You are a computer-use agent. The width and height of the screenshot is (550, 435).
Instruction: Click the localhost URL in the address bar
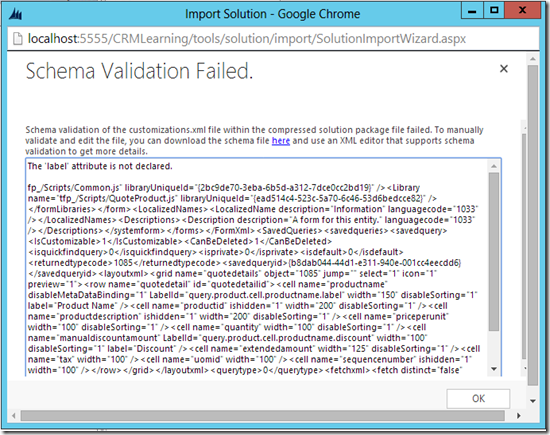[x=247, y=38]
